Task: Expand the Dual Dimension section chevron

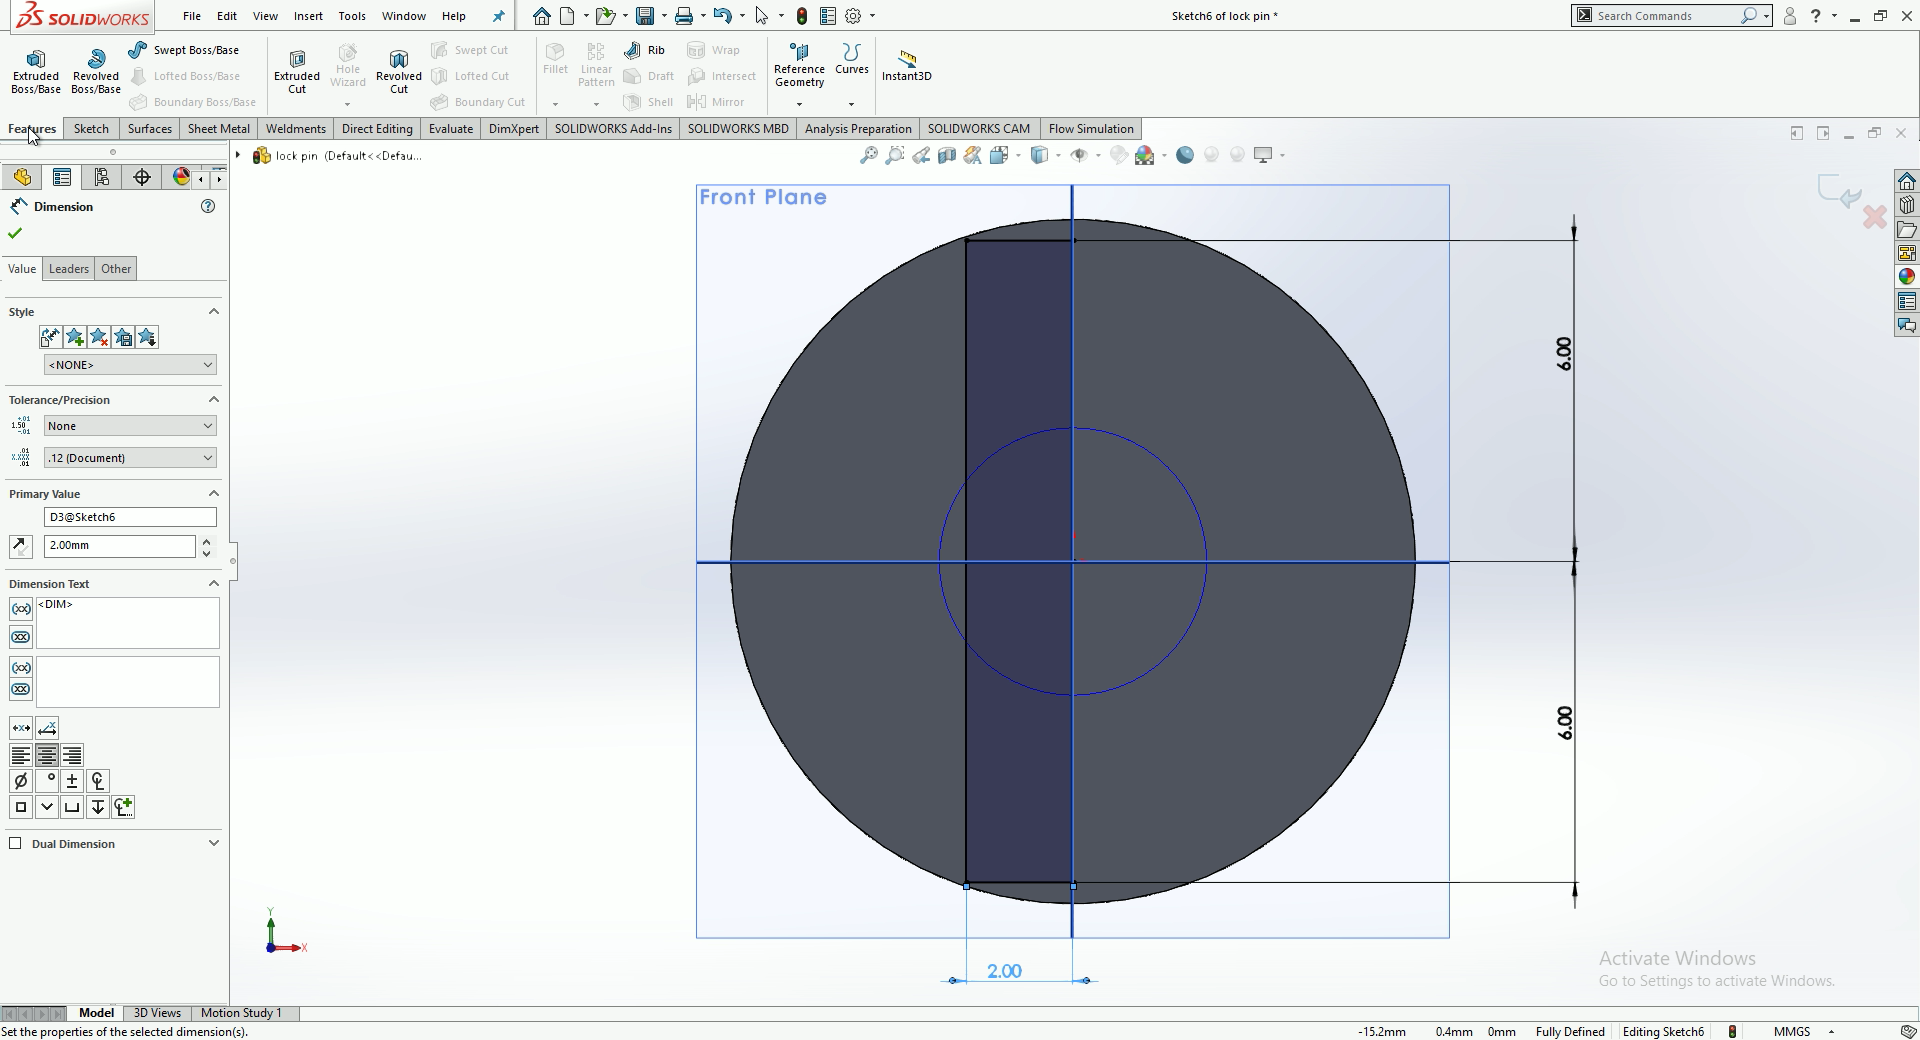Action: (x=213, y=844)
